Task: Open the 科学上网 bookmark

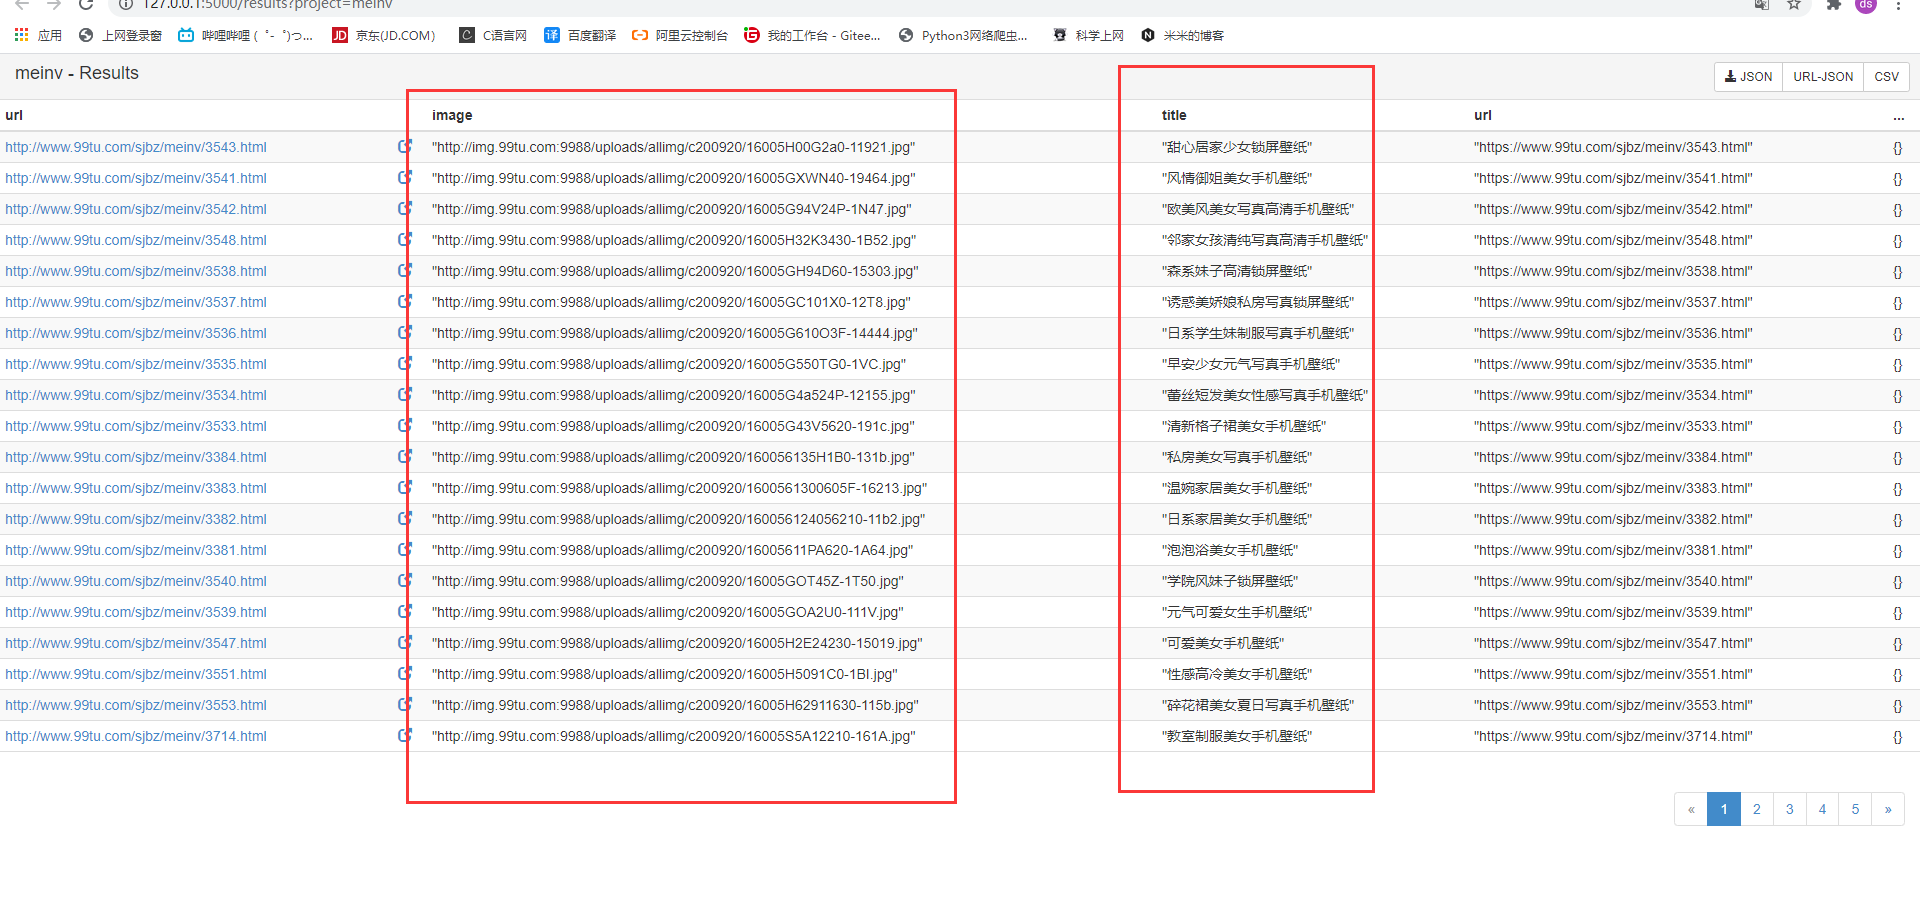Action: (x=1088, y=35)
